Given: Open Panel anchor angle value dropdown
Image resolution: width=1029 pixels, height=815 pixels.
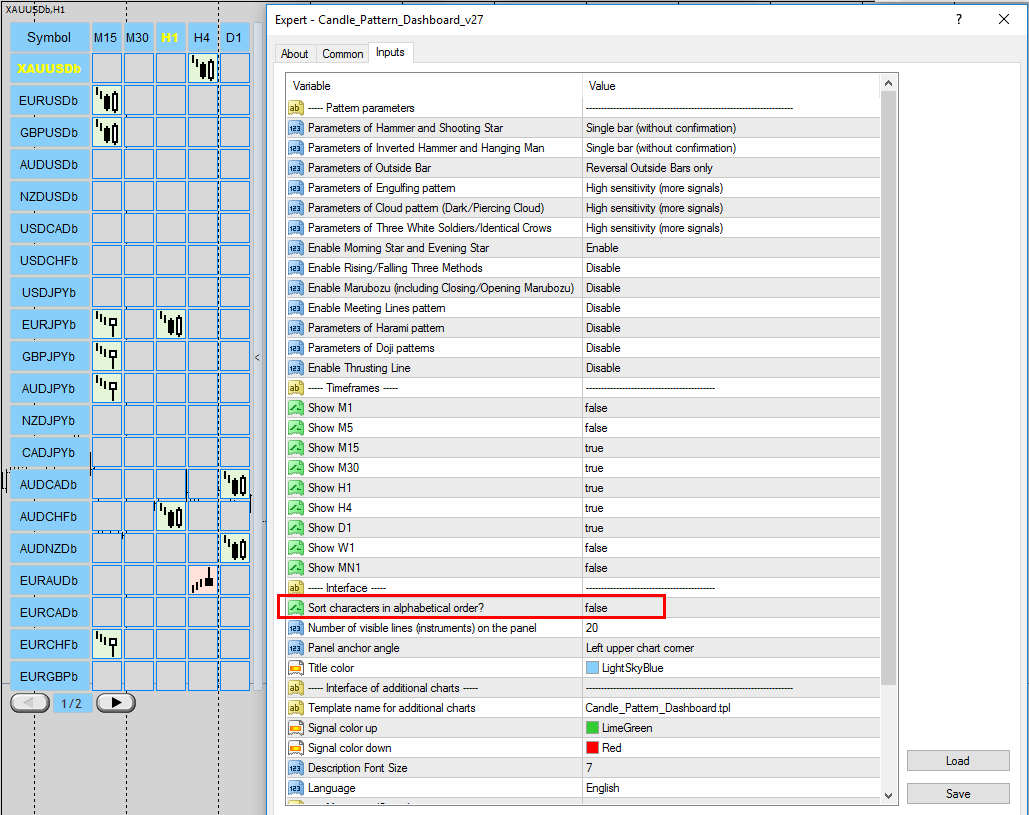Looking at the screenshot, I should point(730,648).
